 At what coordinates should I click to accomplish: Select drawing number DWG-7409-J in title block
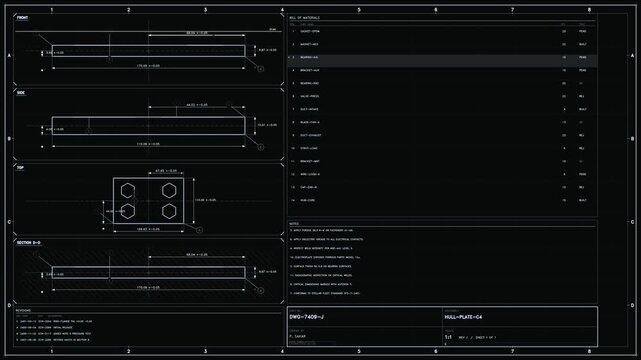pyautogui.click(x=307, y=317)
